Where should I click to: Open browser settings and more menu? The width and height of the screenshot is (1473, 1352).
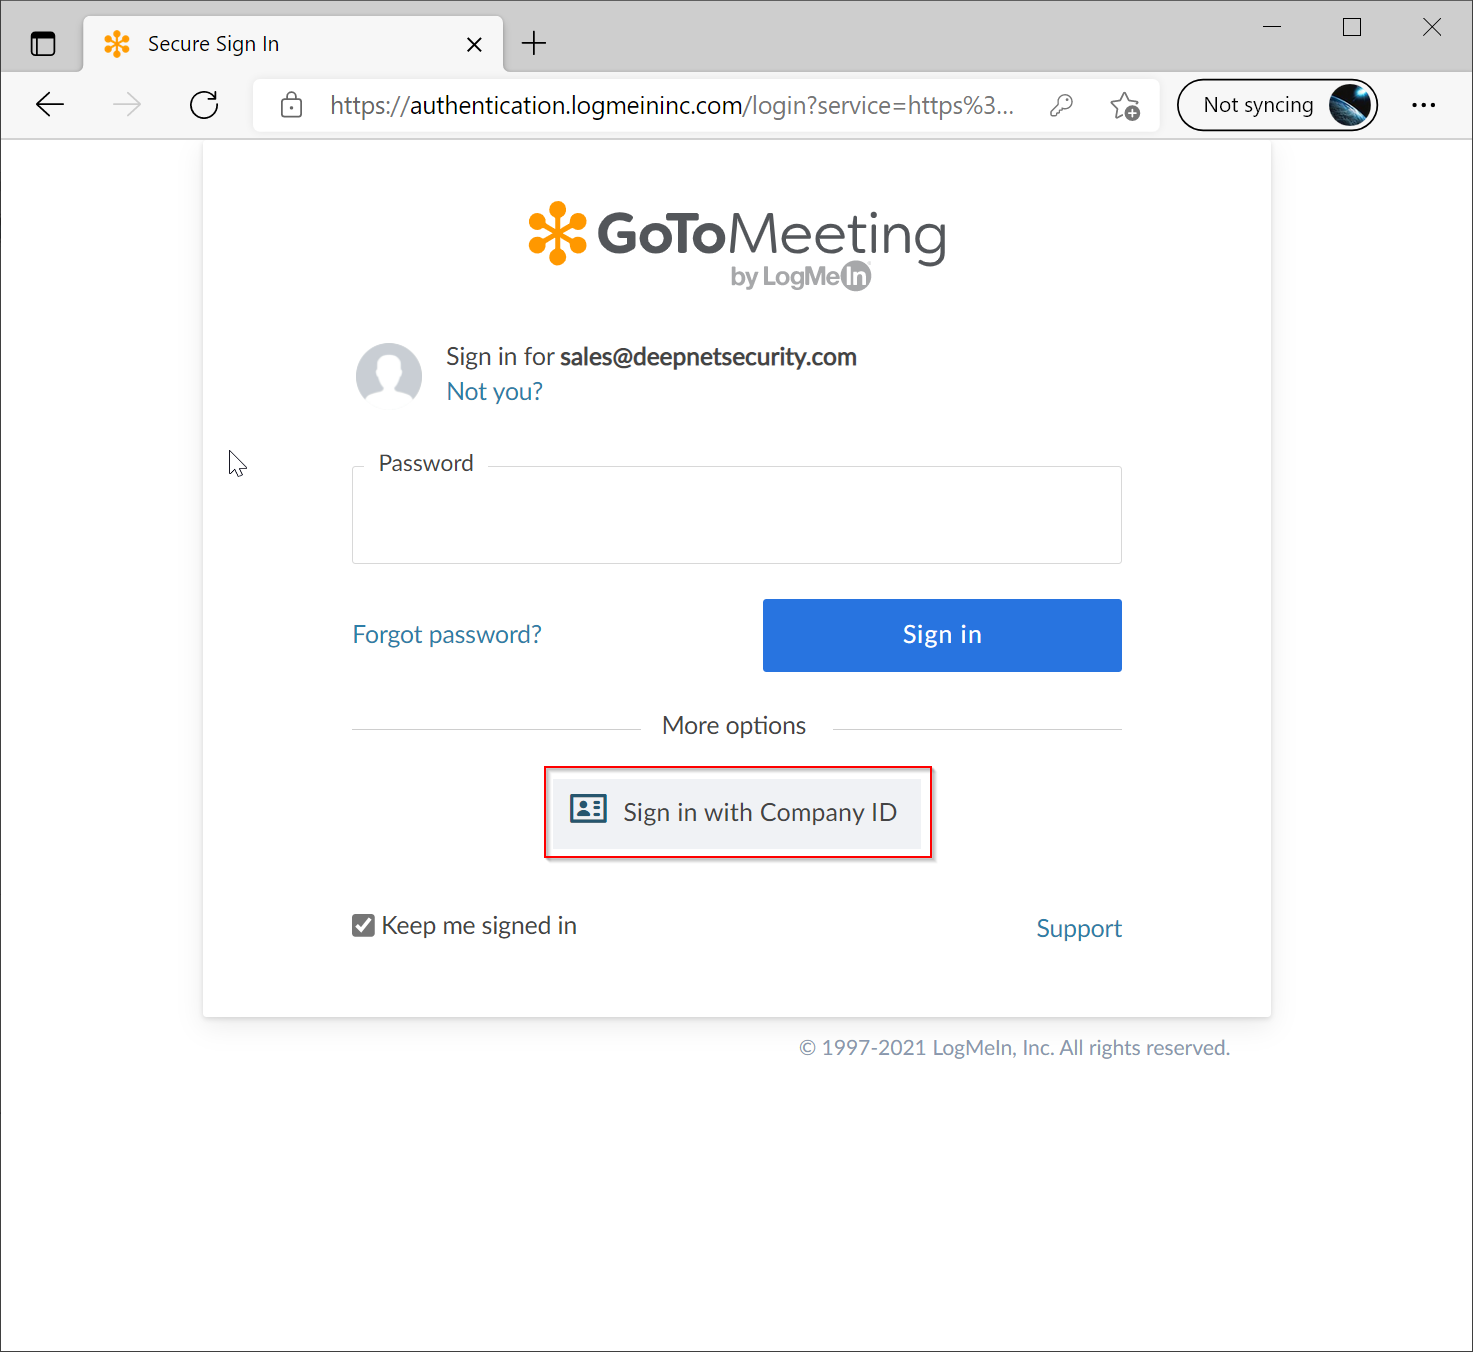click(1423, 105)
